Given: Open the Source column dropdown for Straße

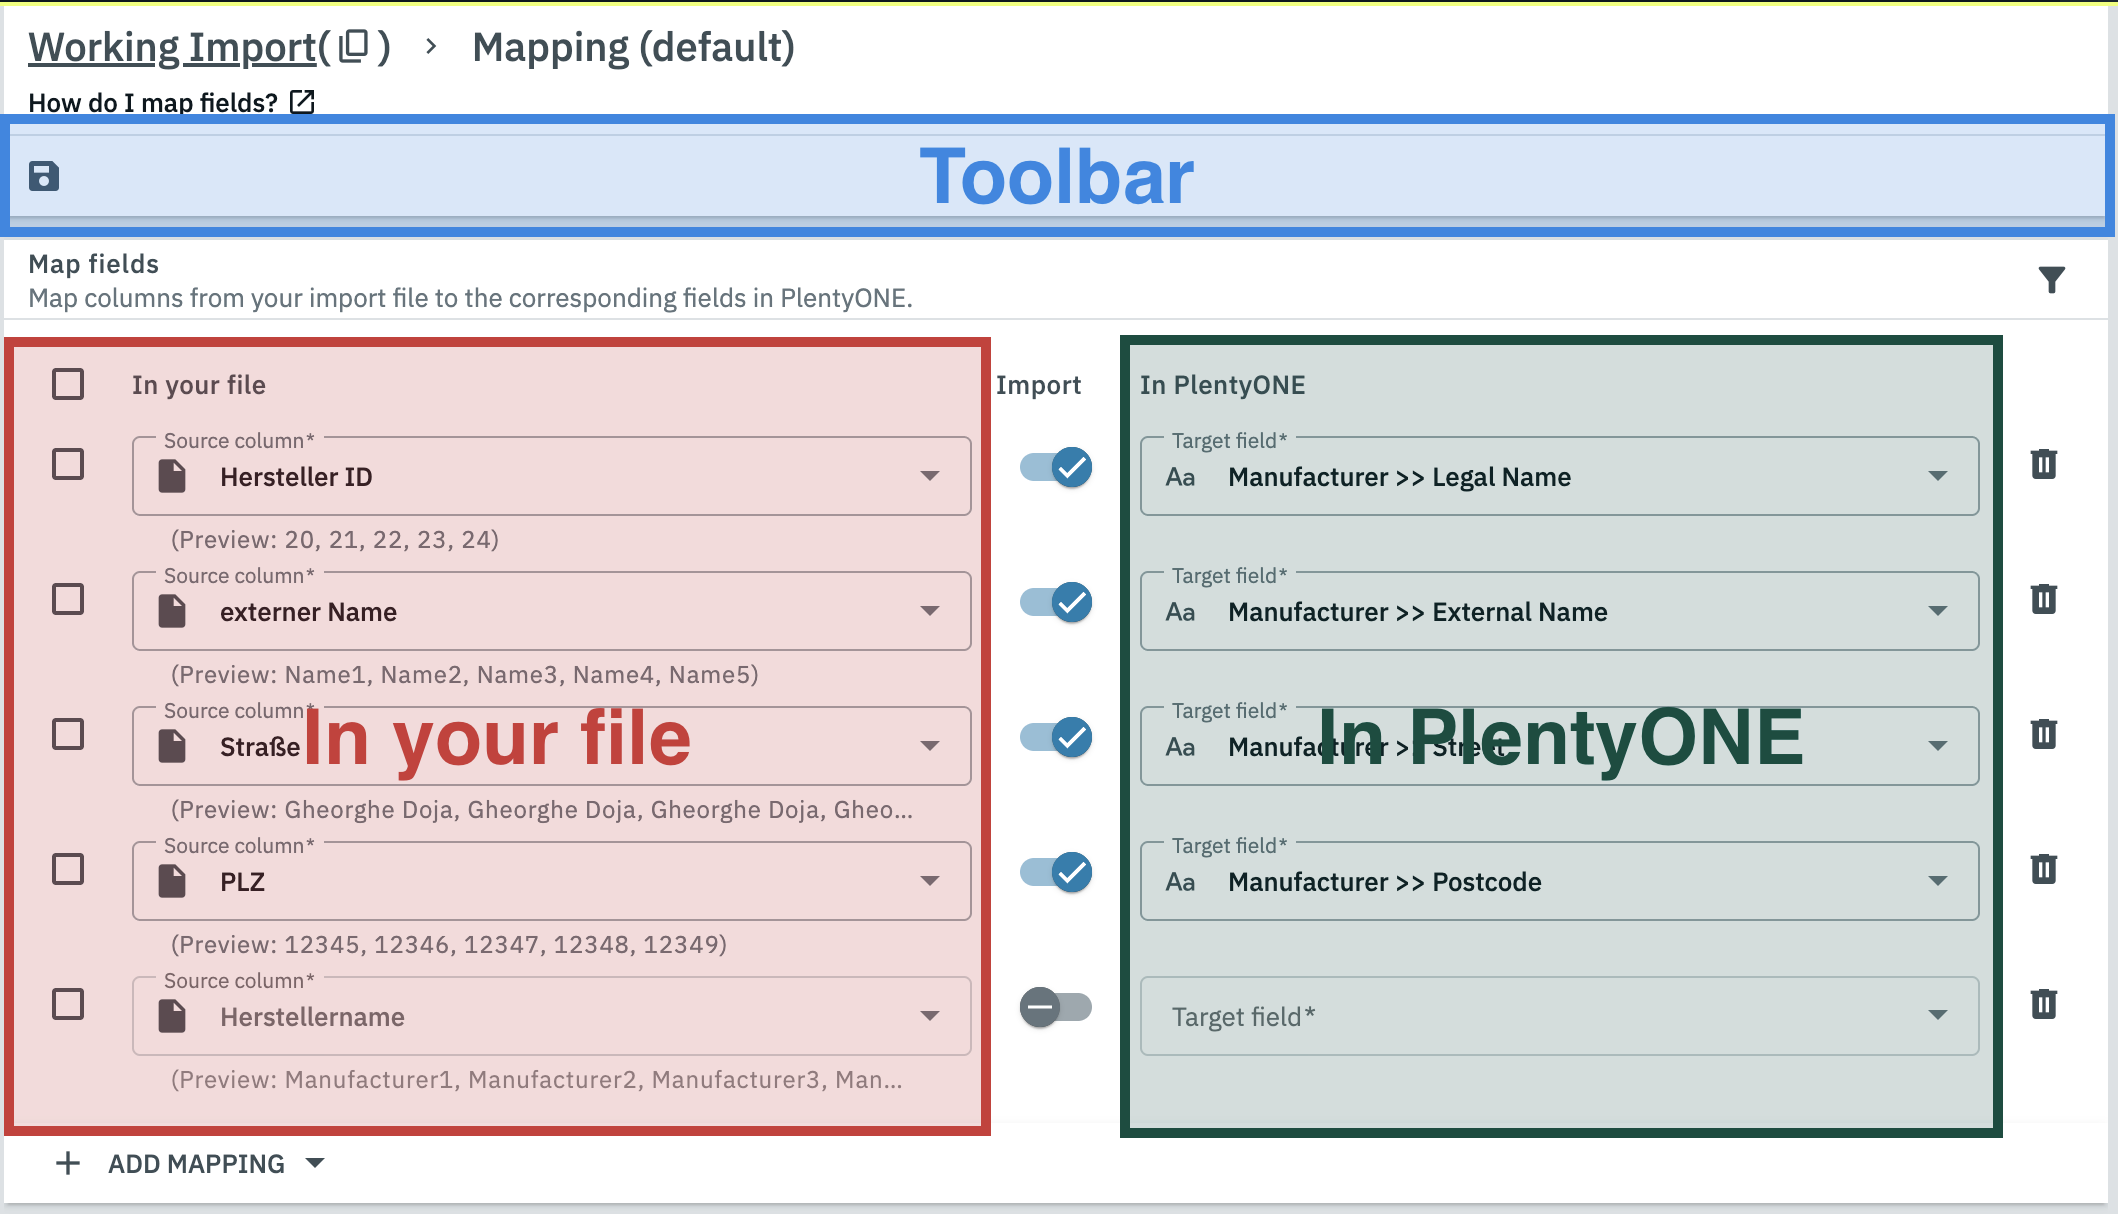Looking at the screenshot, I should pos(930,745).
